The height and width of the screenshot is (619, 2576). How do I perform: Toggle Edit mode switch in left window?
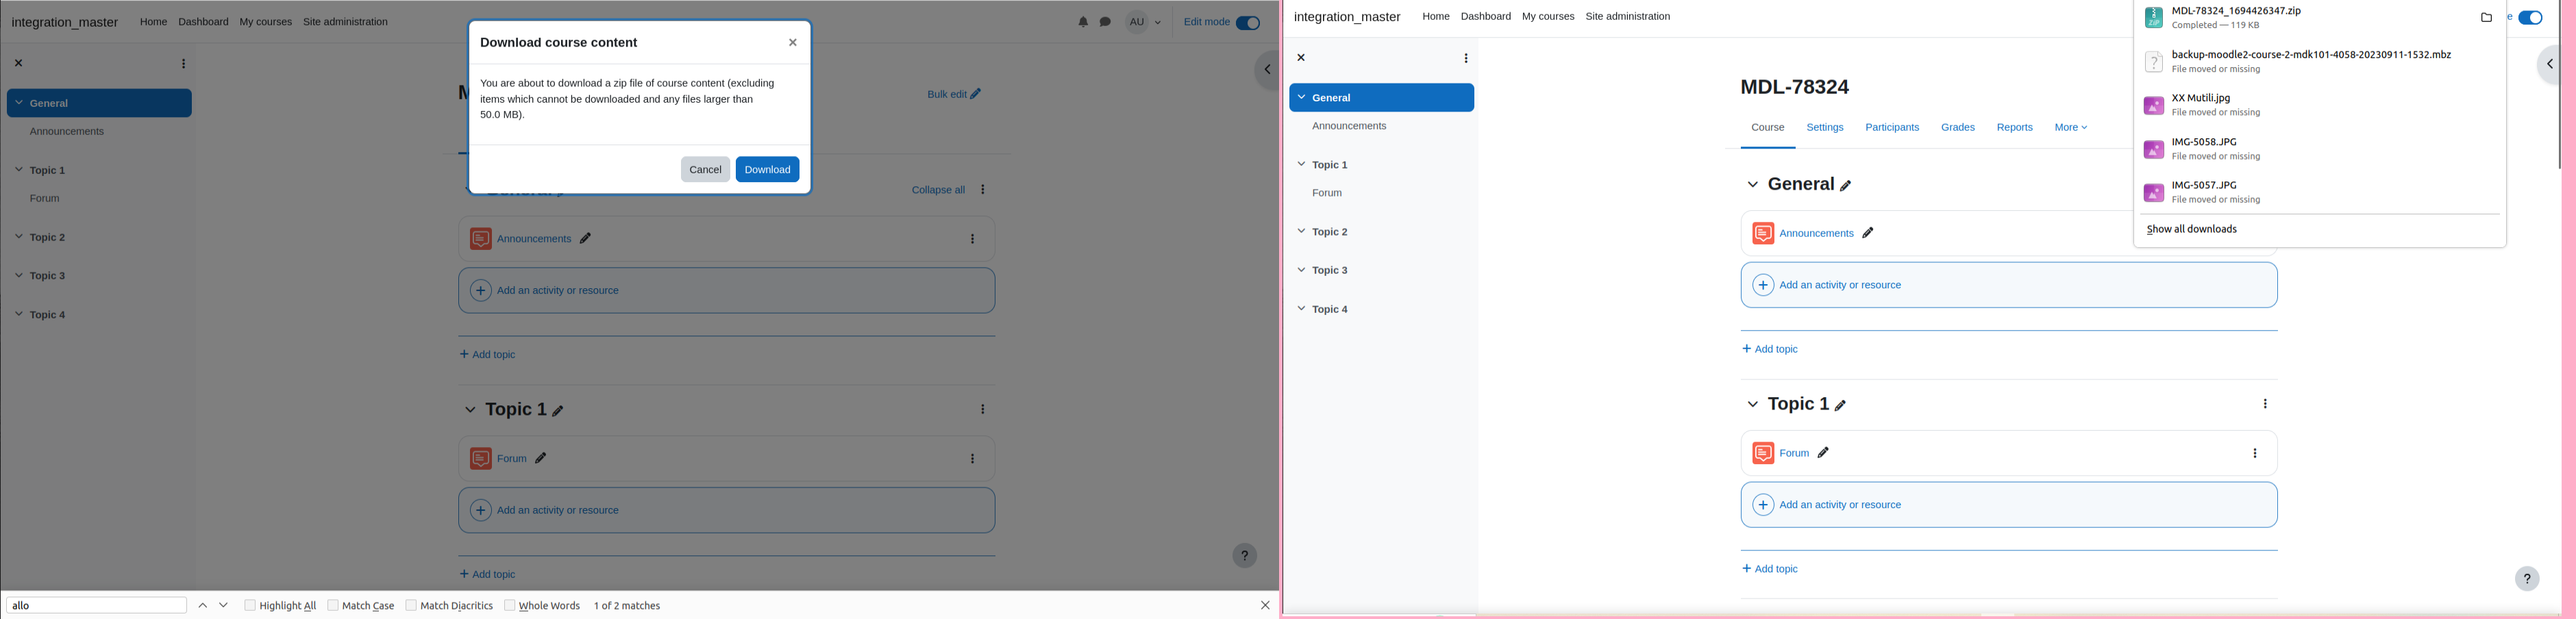pyautogui.click(x=1248, y=23)
